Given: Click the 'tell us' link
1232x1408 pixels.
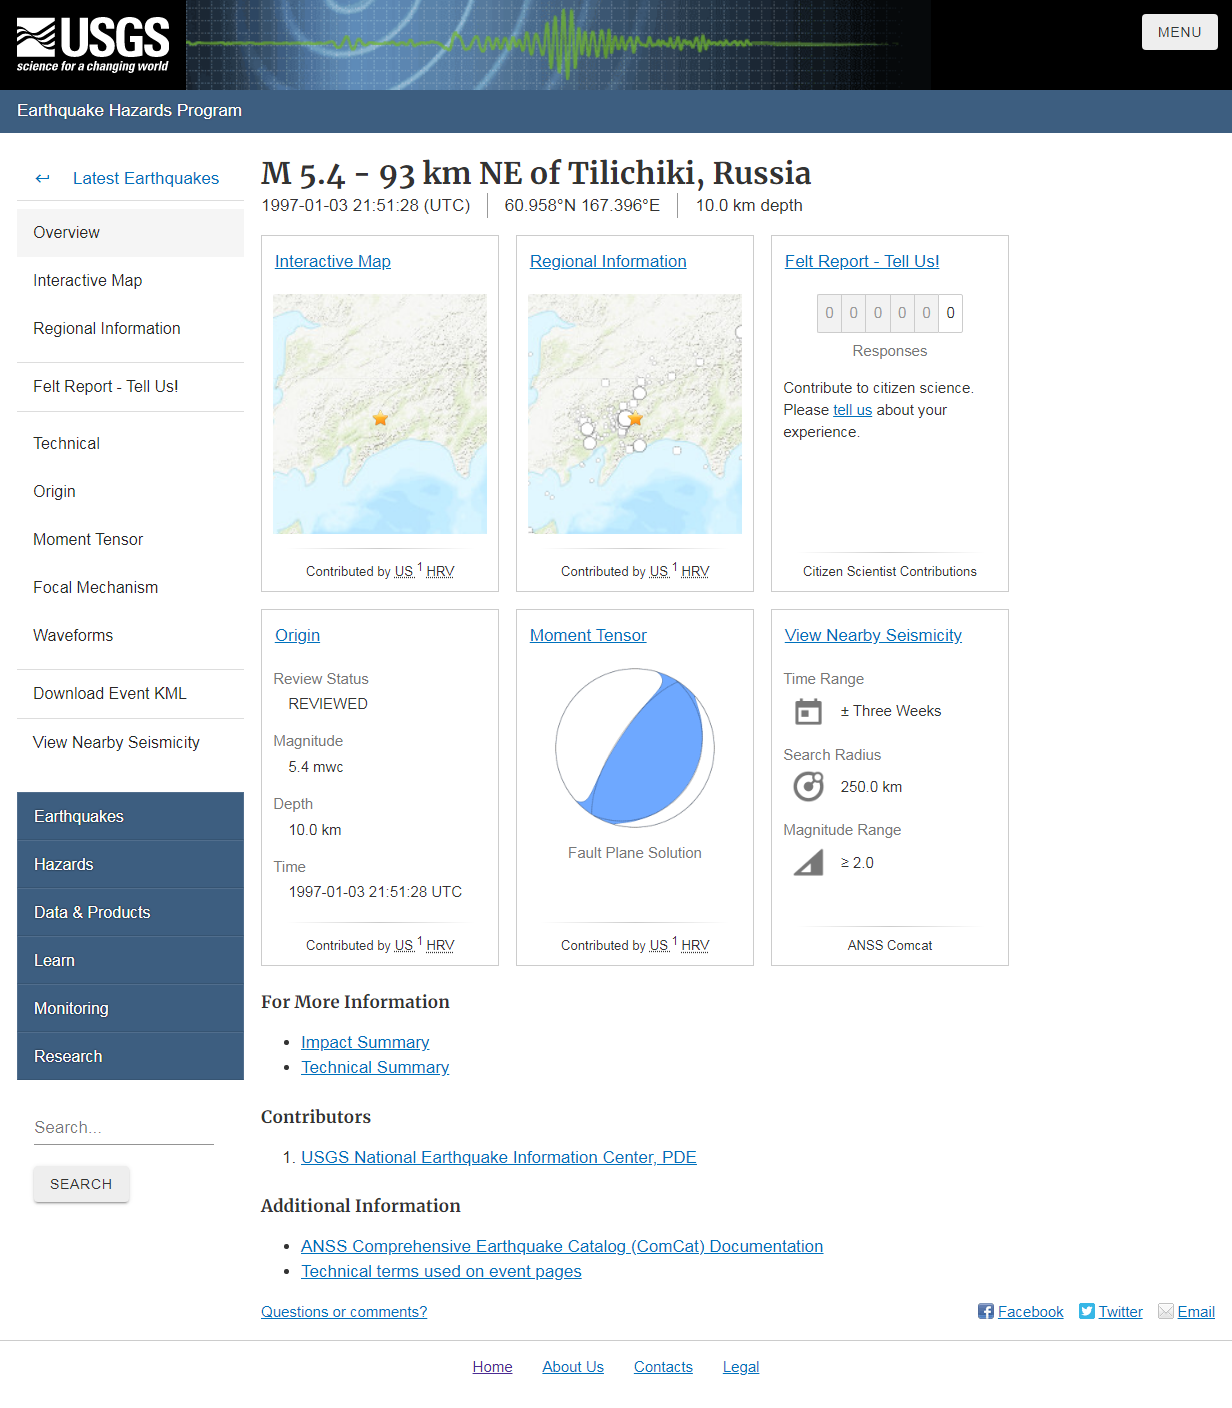Looking at the screenshot, I should (x=852, y=410).
